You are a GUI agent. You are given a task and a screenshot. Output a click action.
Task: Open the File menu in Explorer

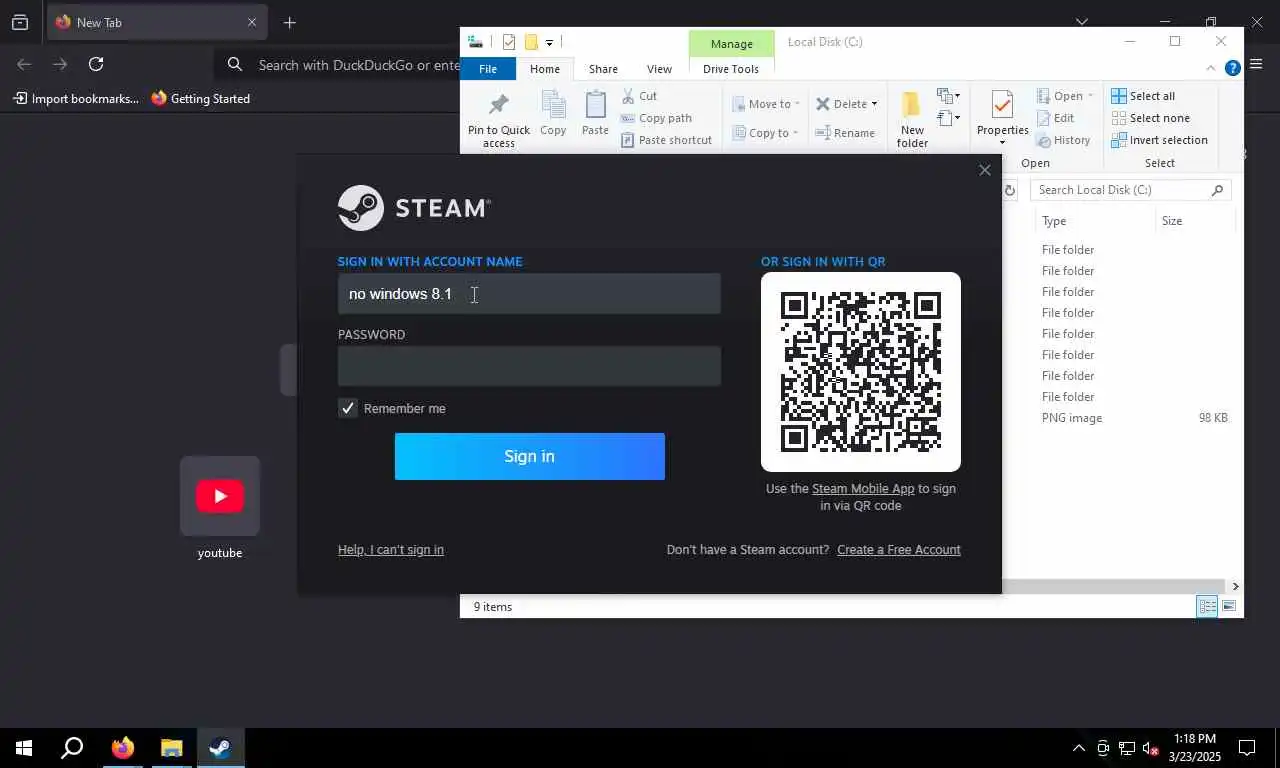coord(488,69)
